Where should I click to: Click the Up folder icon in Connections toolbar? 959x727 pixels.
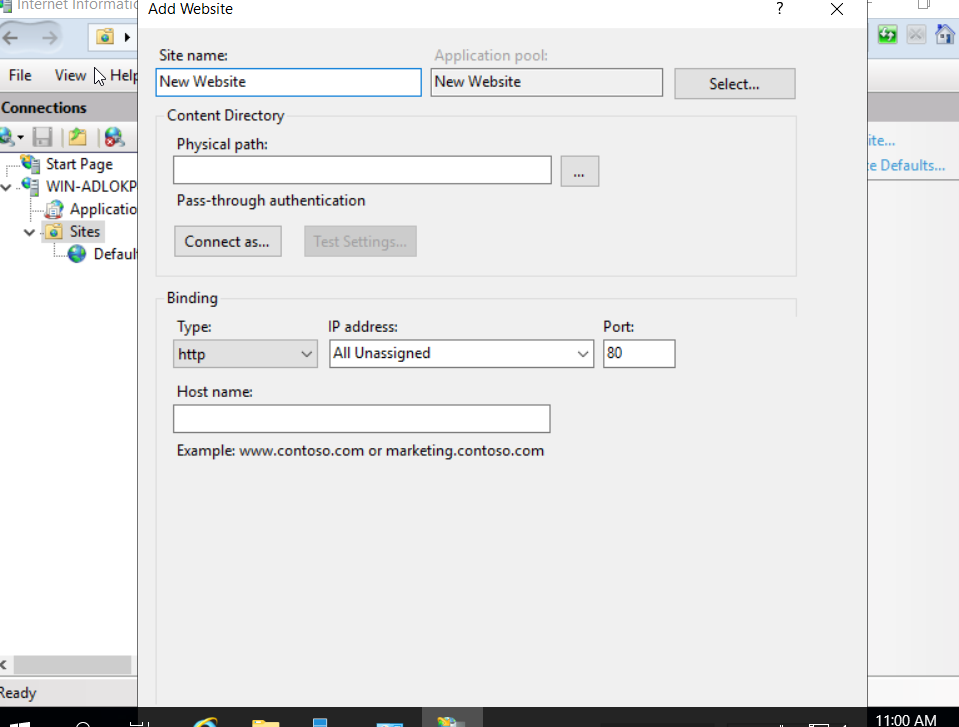tap(77, 137)
